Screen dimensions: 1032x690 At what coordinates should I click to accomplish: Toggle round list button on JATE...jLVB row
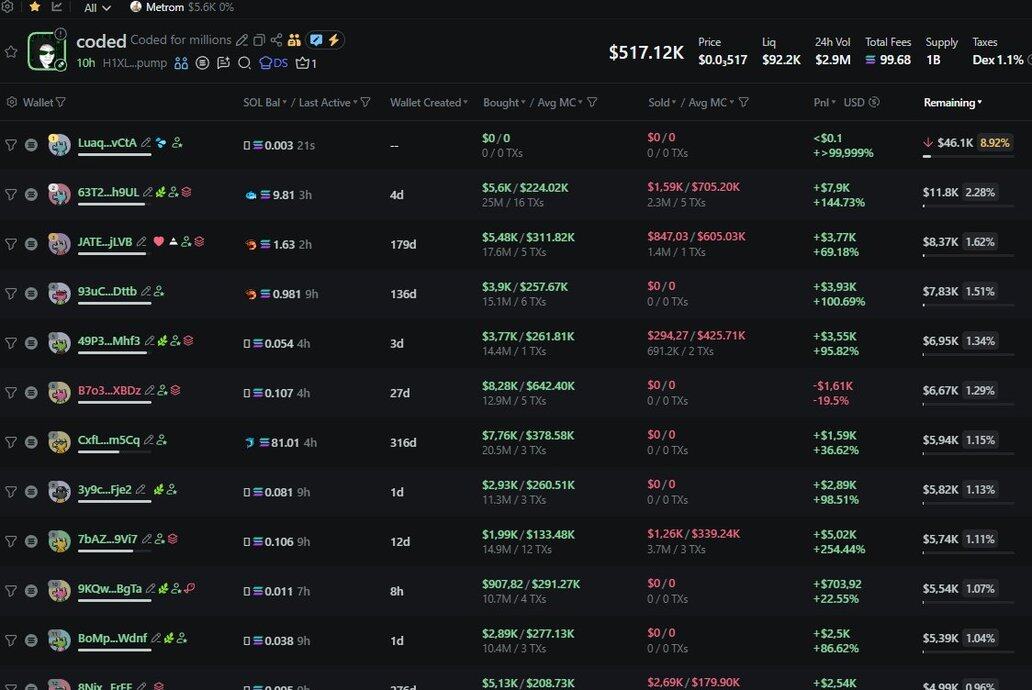point(31,244)
